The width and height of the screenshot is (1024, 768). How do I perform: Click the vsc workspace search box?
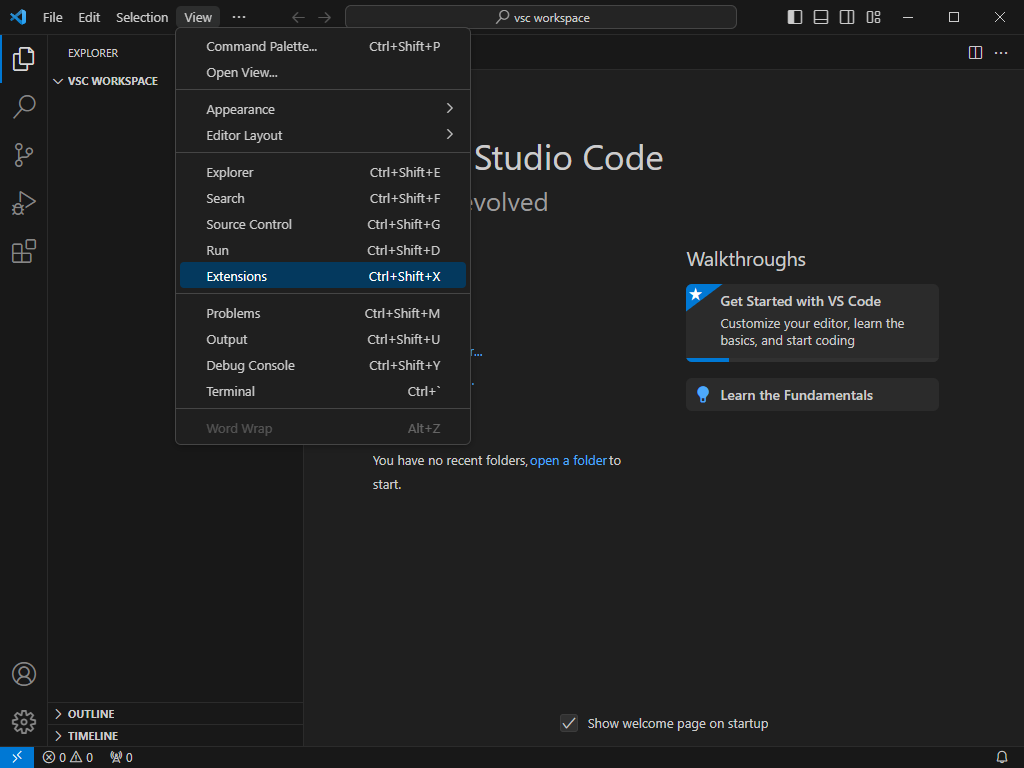[x=541, y=17]
